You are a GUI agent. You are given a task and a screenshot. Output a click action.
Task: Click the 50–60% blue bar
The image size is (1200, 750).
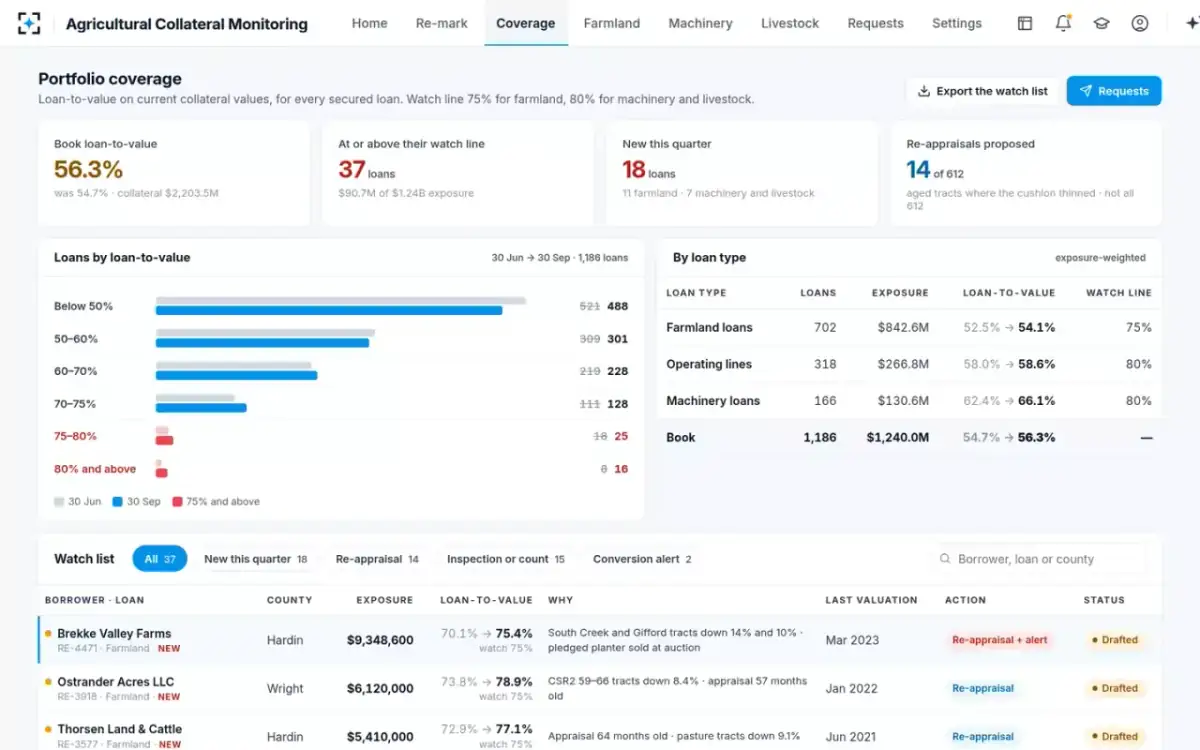point(262,343)
